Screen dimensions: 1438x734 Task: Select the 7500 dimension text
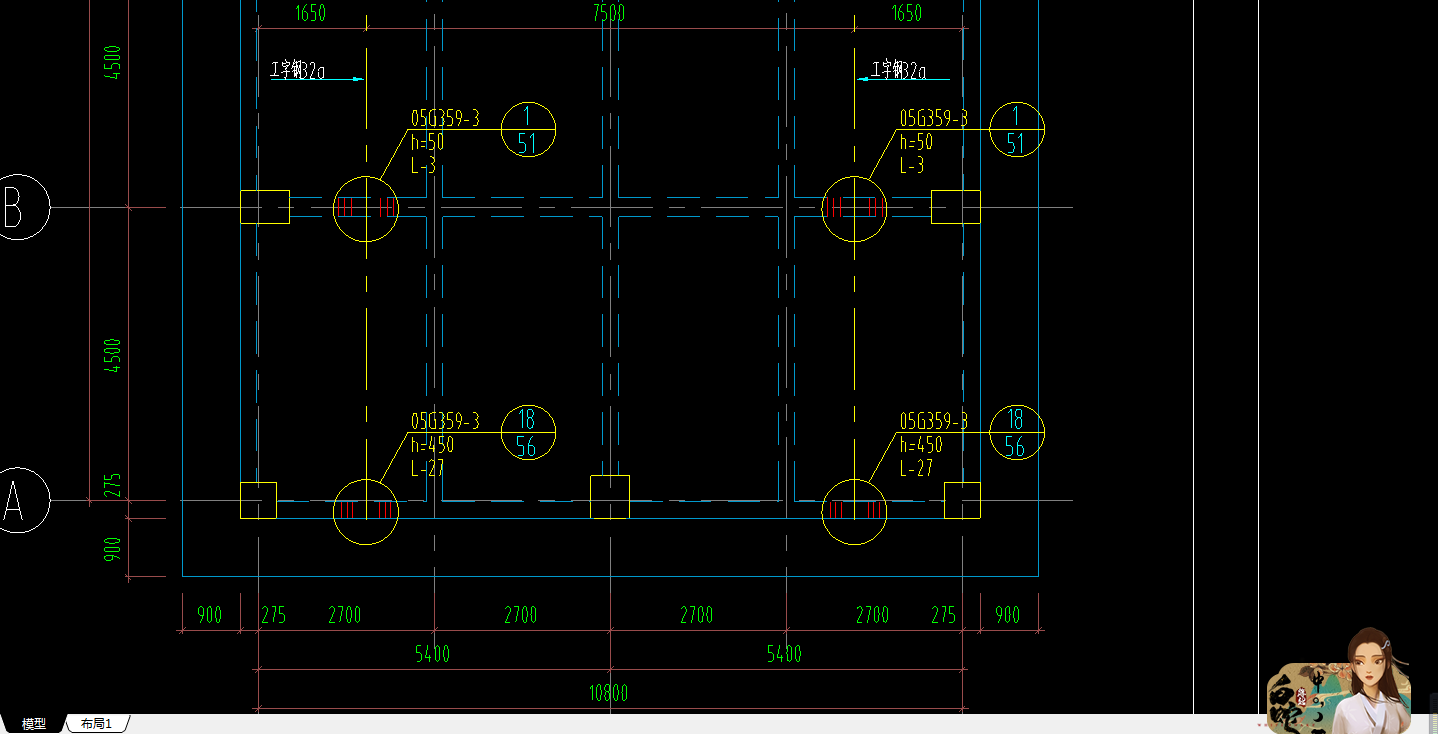tap(608, 13)
